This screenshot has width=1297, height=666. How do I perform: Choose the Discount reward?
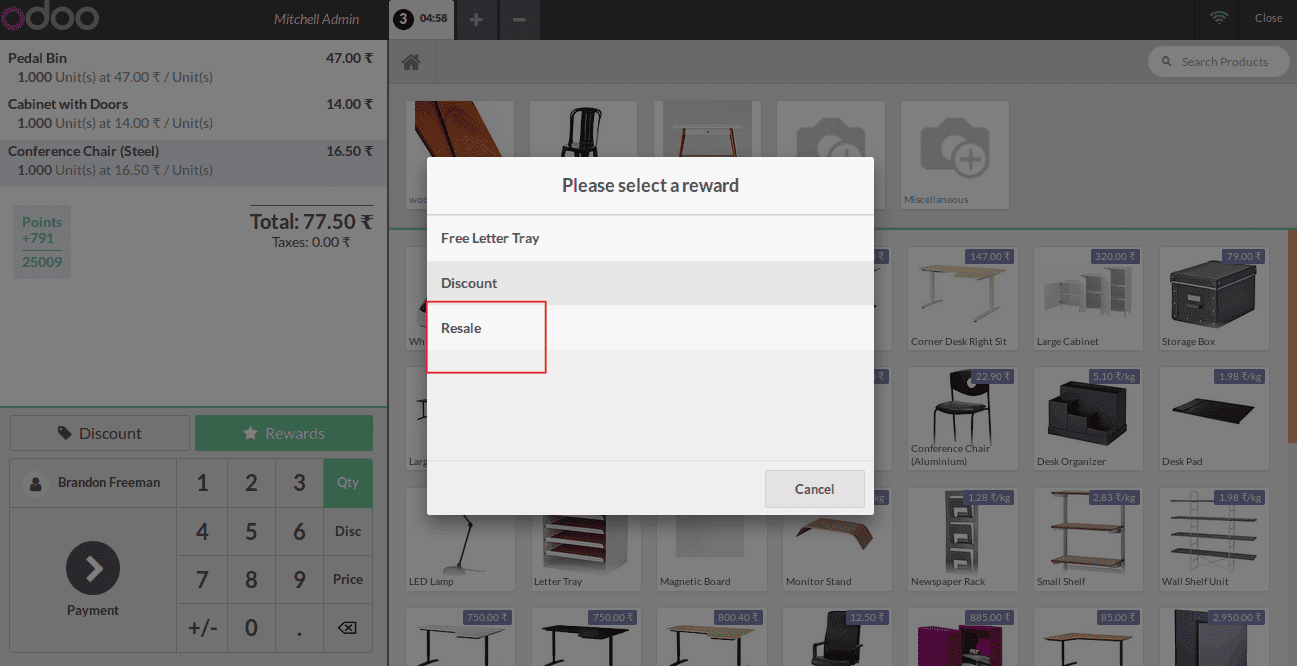pos(650,283)
